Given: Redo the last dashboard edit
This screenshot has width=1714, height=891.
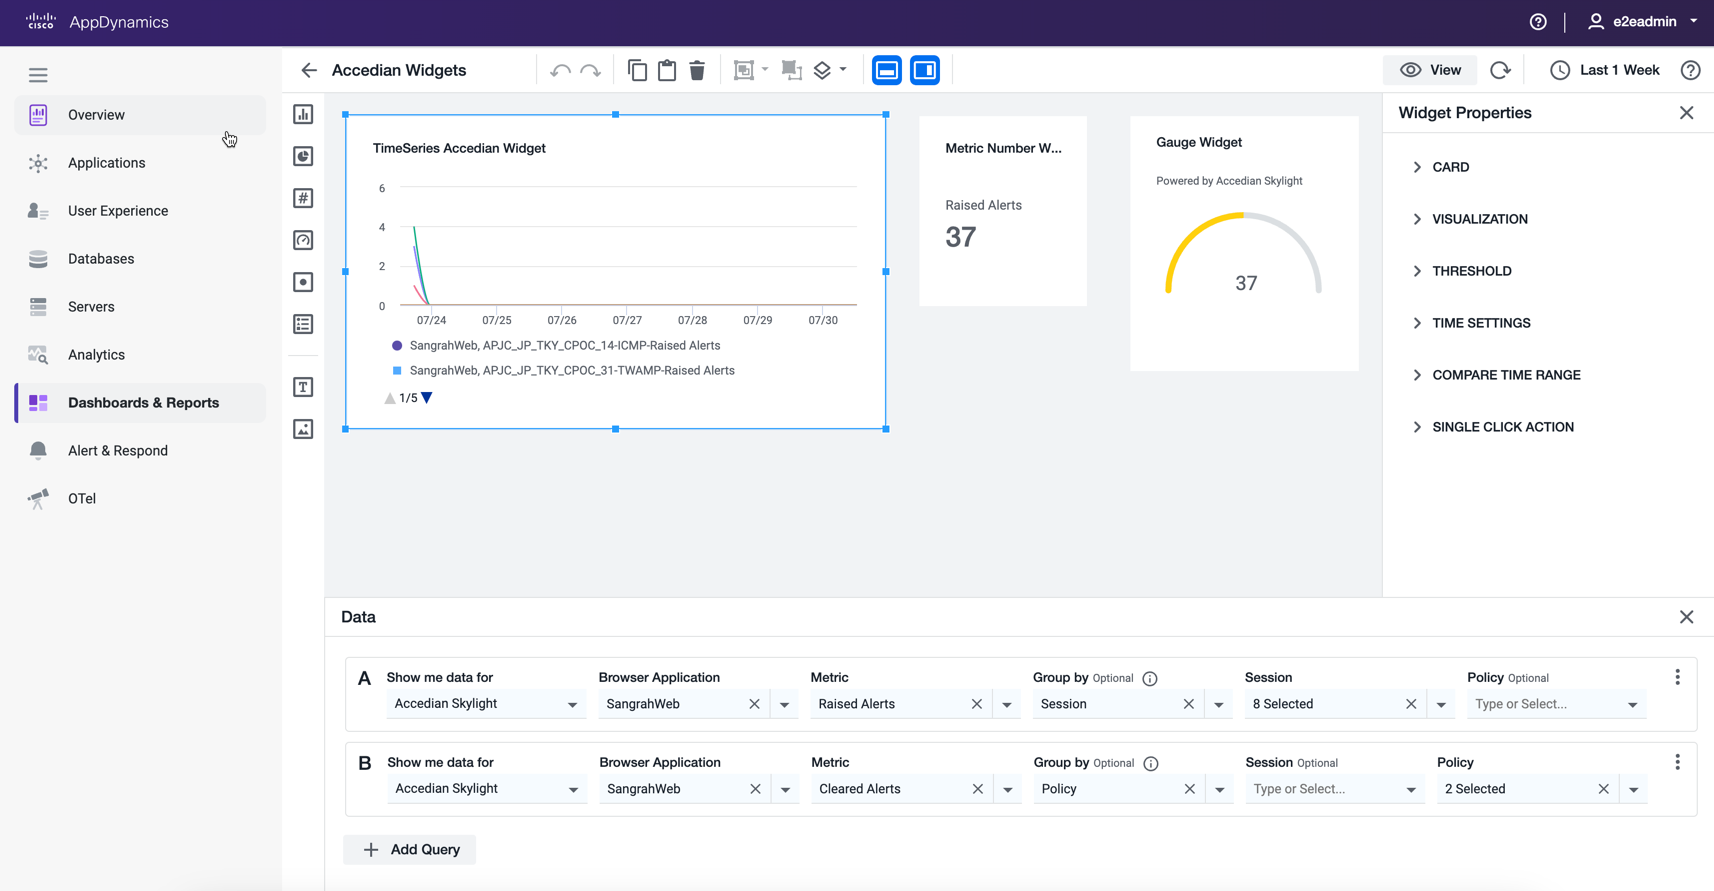Looking at the screenshot, I should (x=591, y=70).
